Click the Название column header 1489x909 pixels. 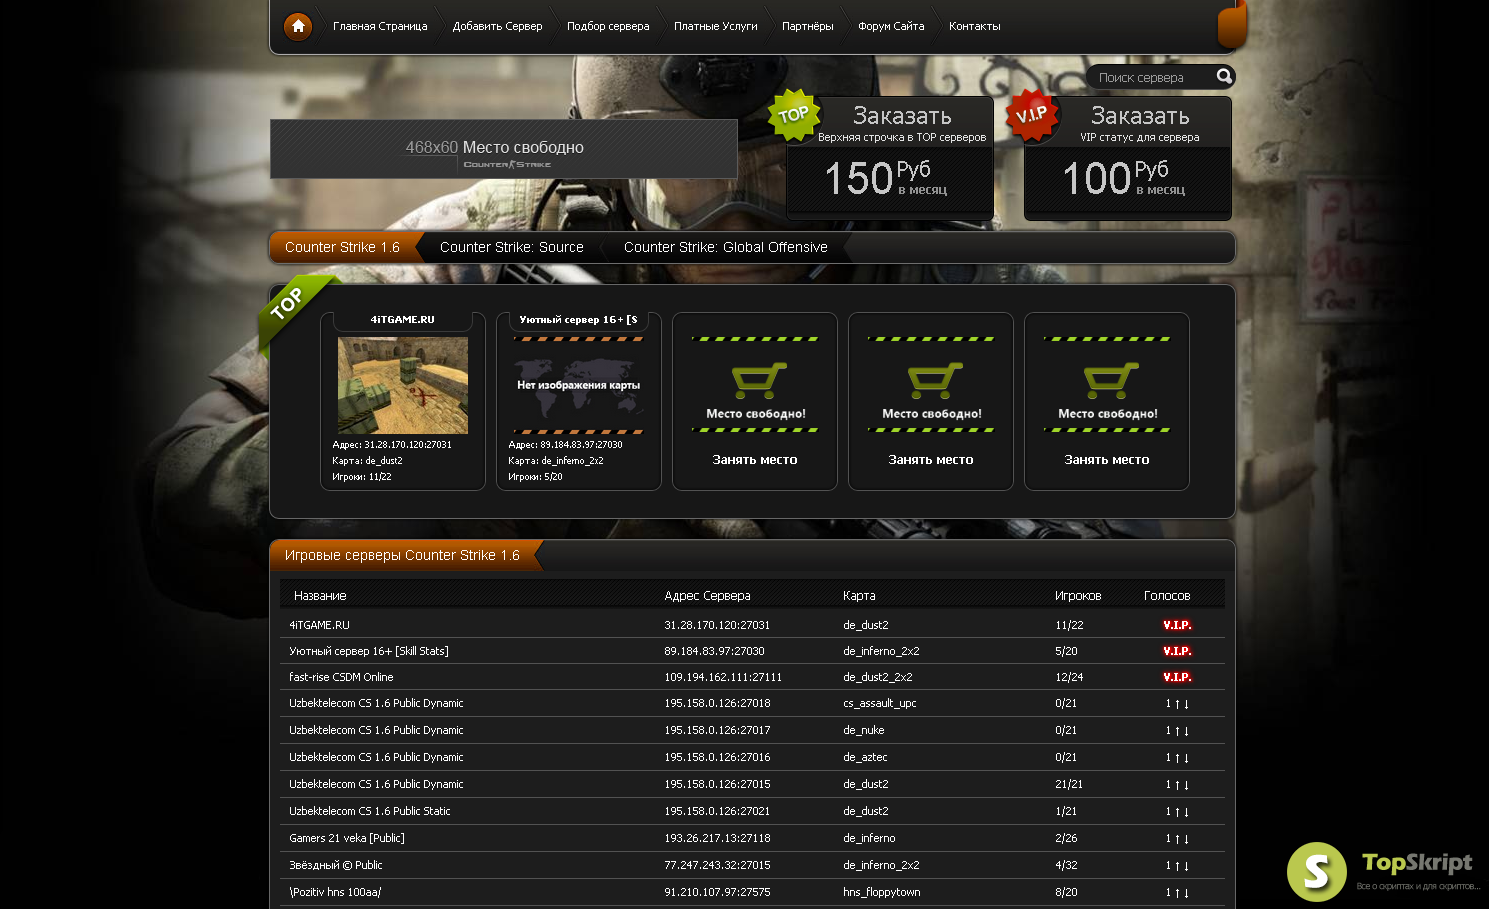click(x=320, y=596)
